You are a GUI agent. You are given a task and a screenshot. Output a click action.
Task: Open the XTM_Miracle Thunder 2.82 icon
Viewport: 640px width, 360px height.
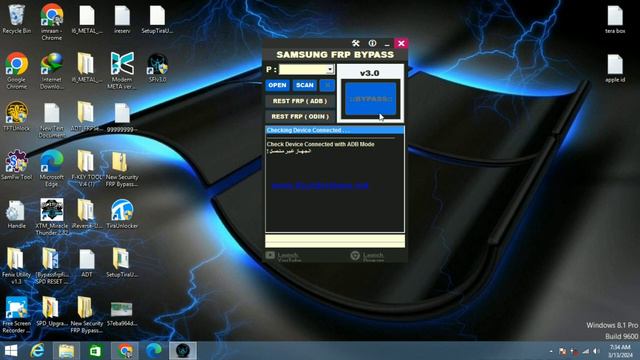[51, 217]
